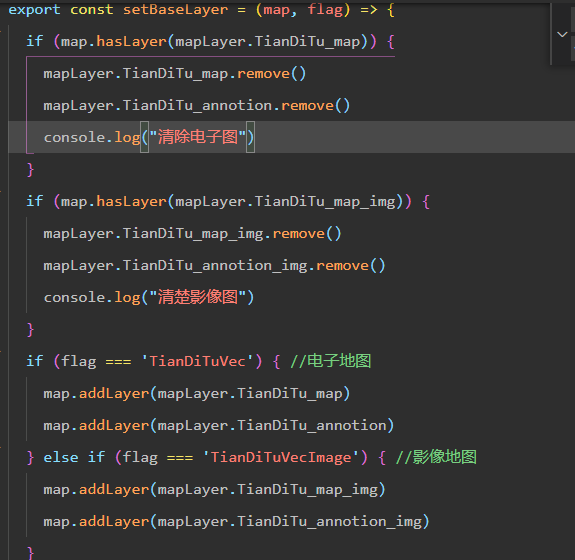
Task: Click the const keyword
Action: 92,10
